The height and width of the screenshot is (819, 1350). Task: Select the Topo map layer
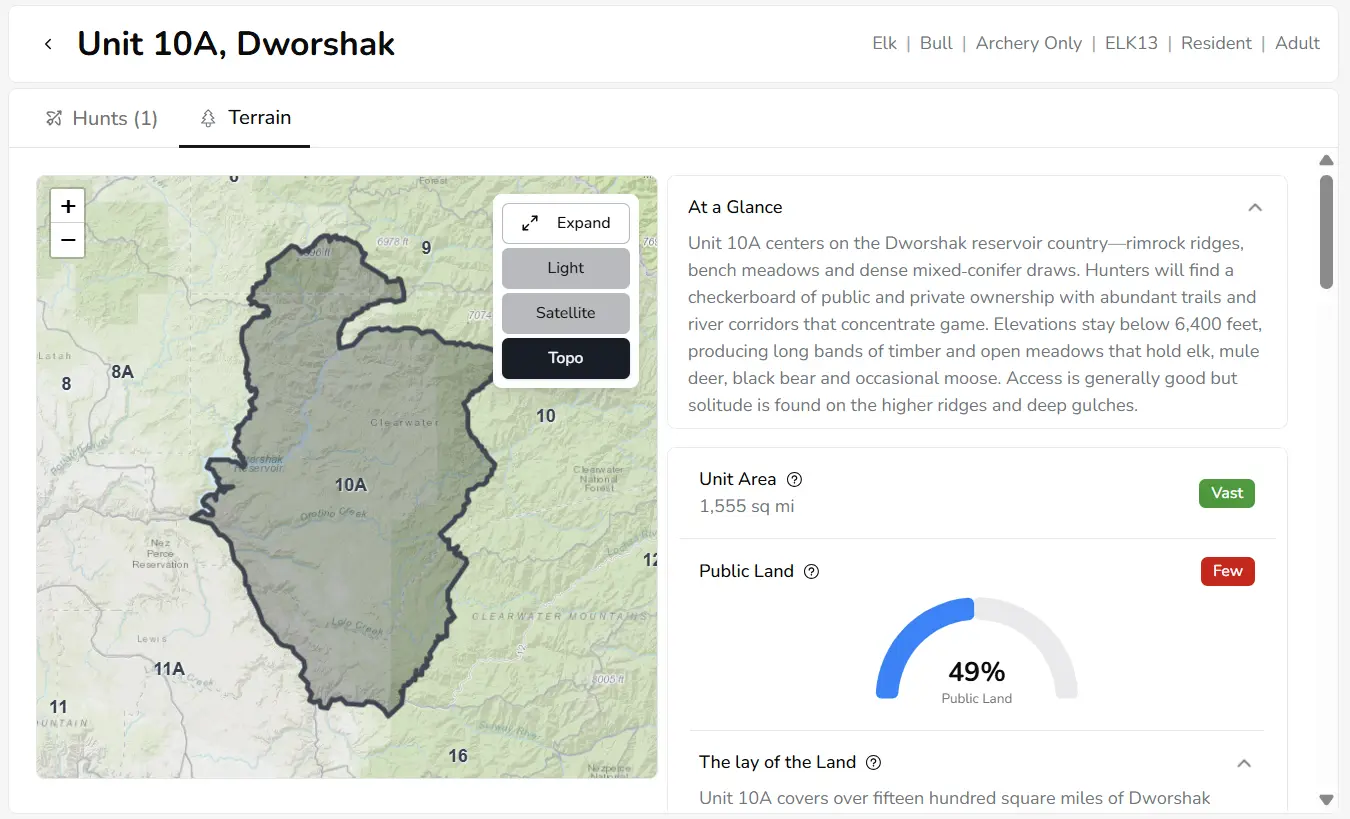pos(565,358)
